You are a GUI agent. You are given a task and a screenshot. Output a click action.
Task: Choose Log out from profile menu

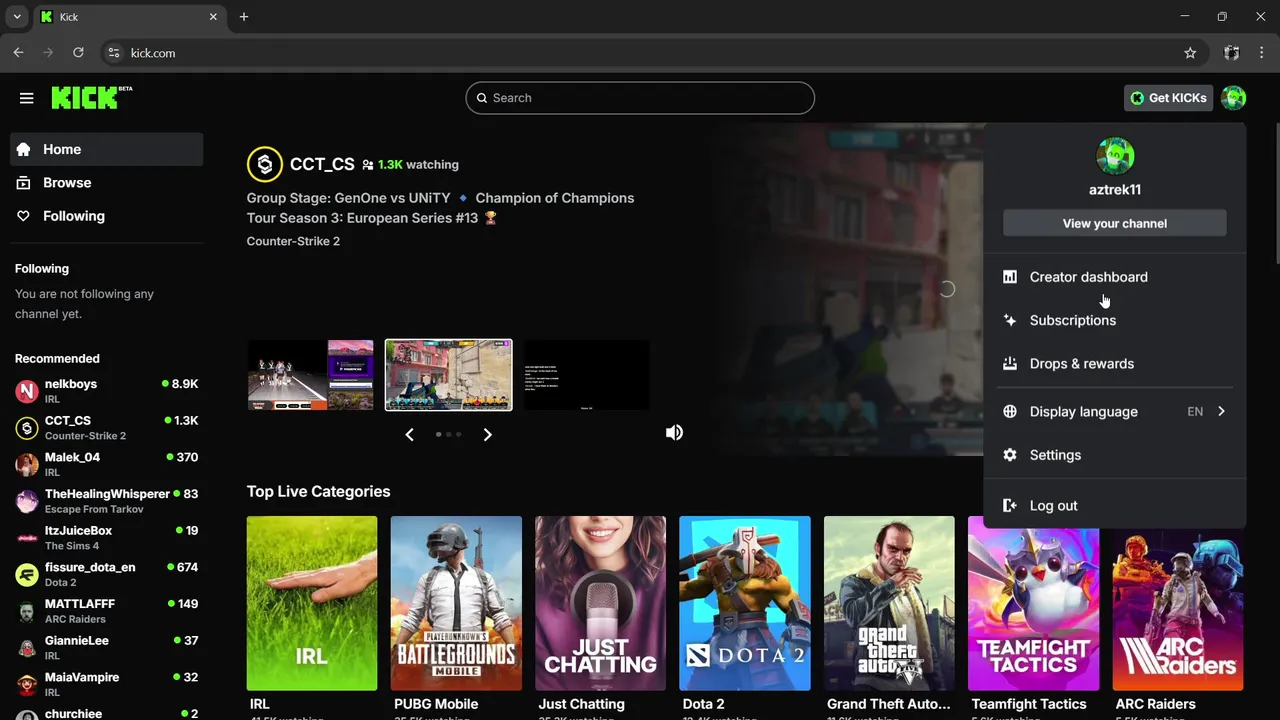coord(1115,506)
